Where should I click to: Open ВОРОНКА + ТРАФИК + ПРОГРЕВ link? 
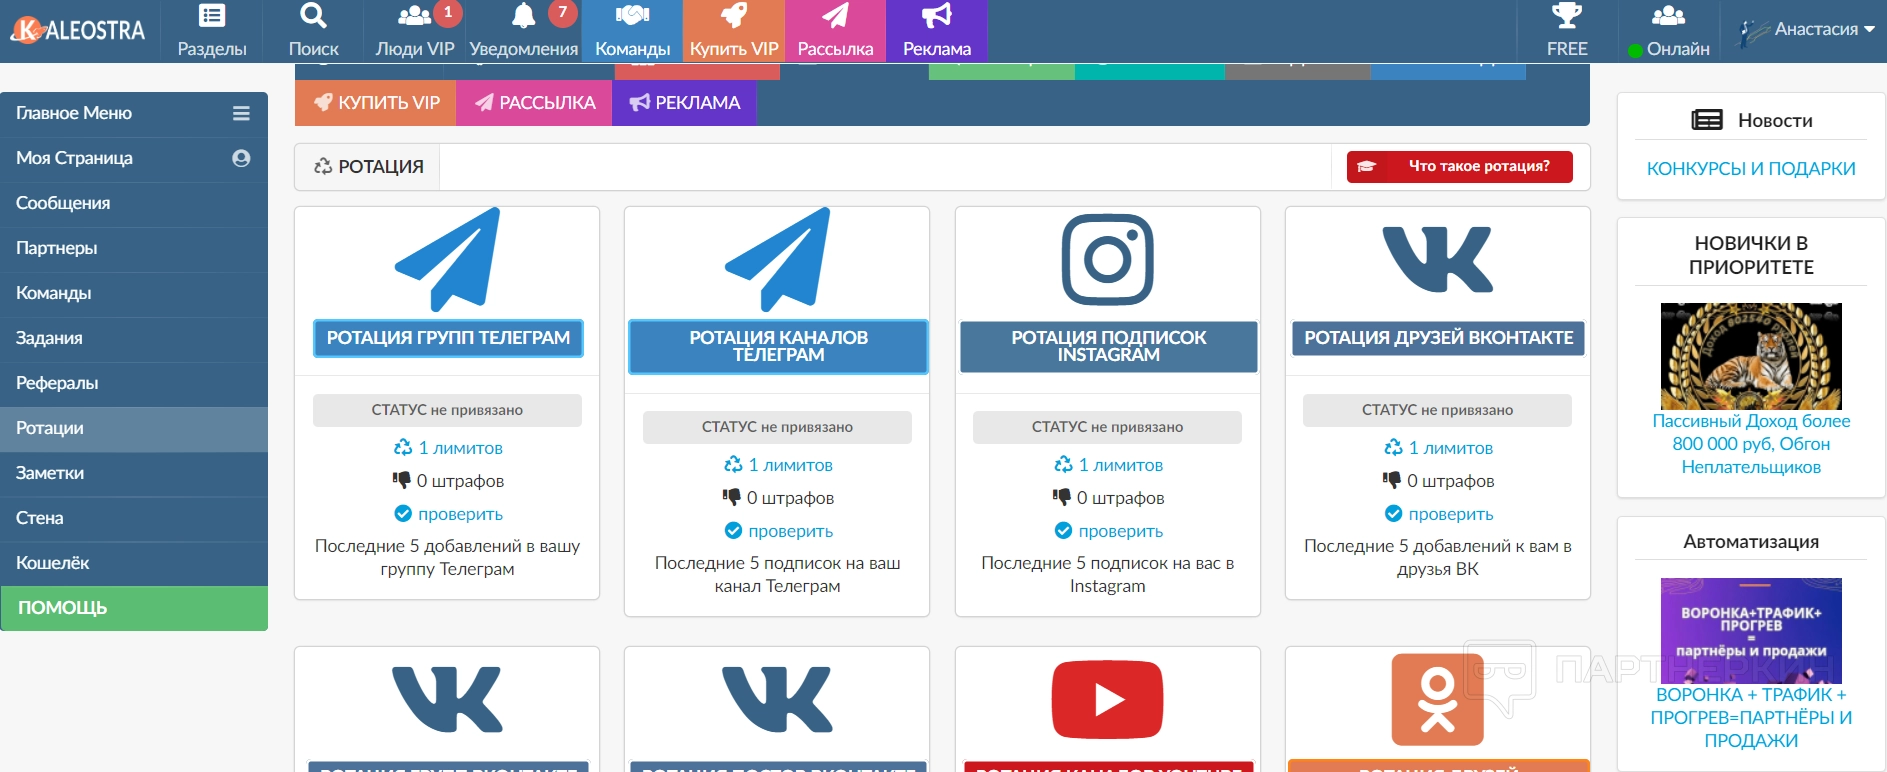click(1751, 718)
